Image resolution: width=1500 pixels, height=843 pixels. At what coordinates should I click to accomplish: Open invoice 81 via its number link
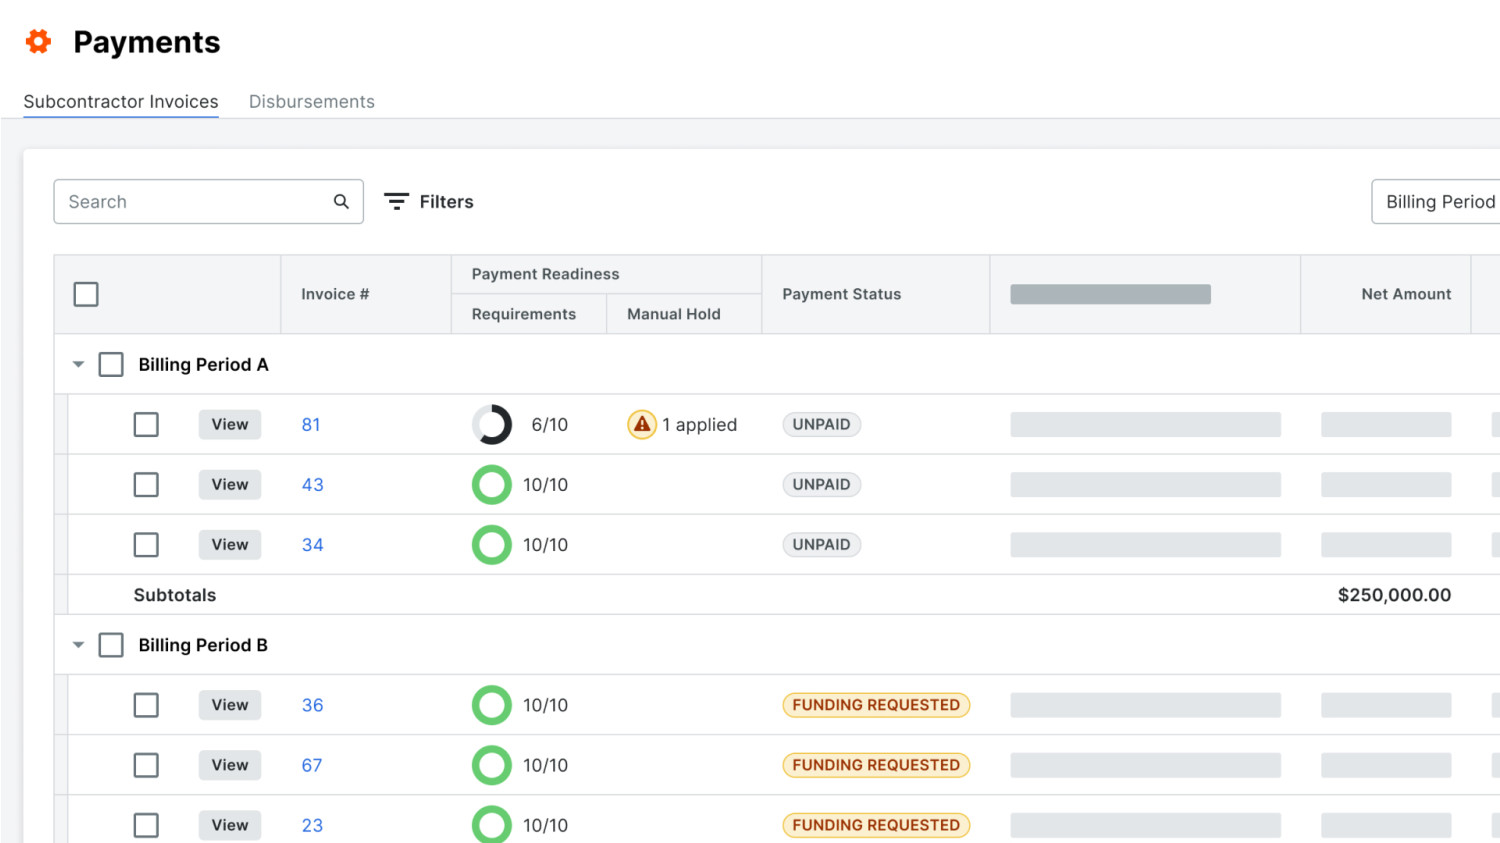point(311,424)
